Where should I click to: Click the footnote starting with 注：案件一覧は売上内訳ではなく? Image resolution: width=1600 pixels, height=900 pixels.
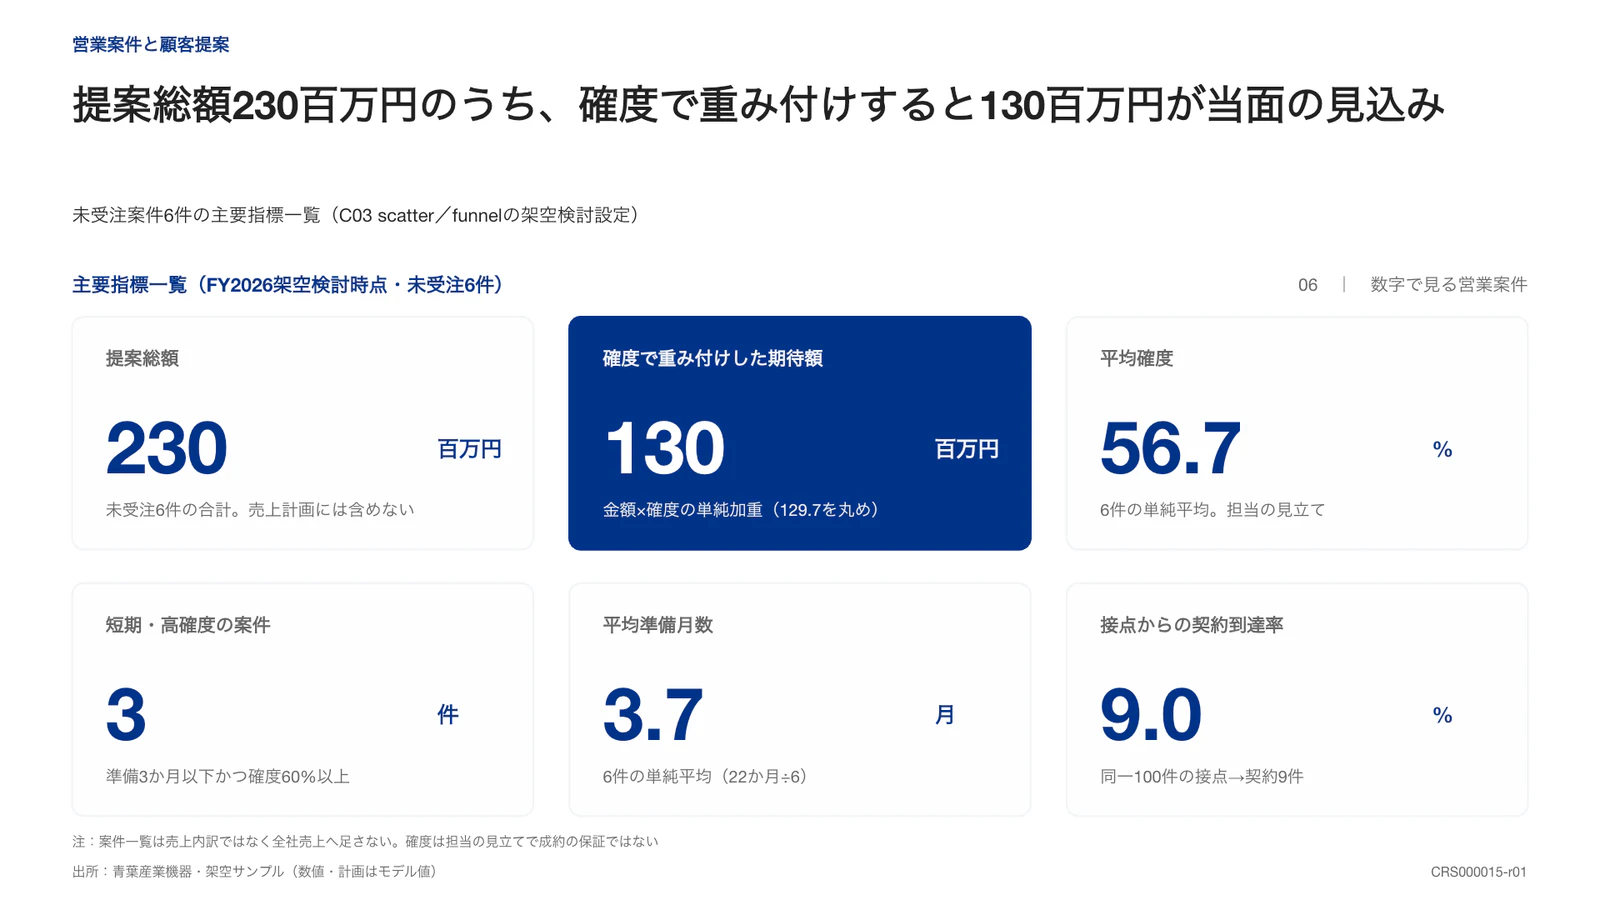[x=365, y=842]
